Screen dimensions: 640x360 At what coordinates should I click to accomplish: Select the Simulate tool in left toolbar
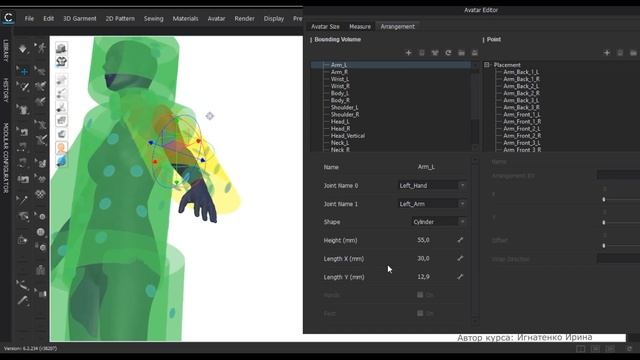point(22,49)
